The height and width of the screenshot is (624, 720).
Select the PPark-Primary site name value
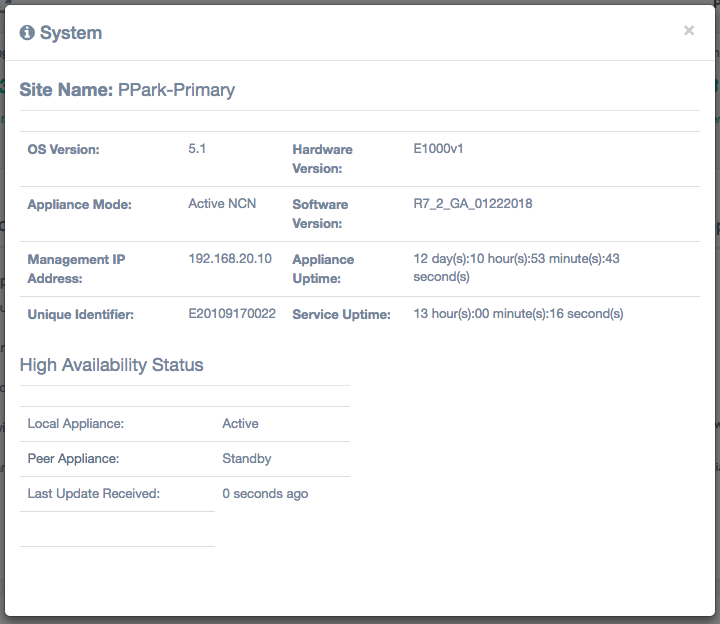[176, 90]
